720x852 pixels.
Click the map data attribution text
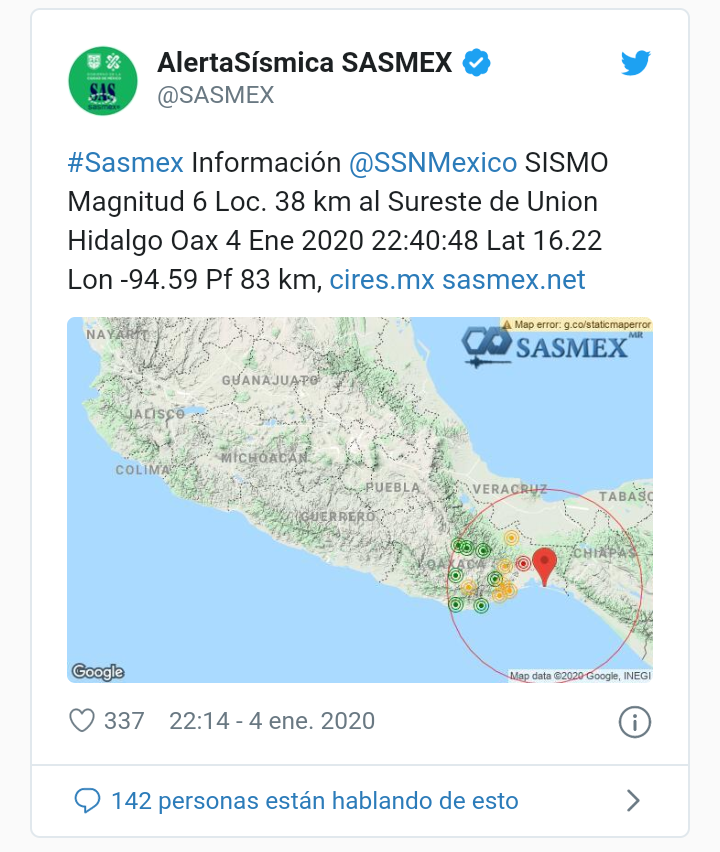tap(580, 676)
